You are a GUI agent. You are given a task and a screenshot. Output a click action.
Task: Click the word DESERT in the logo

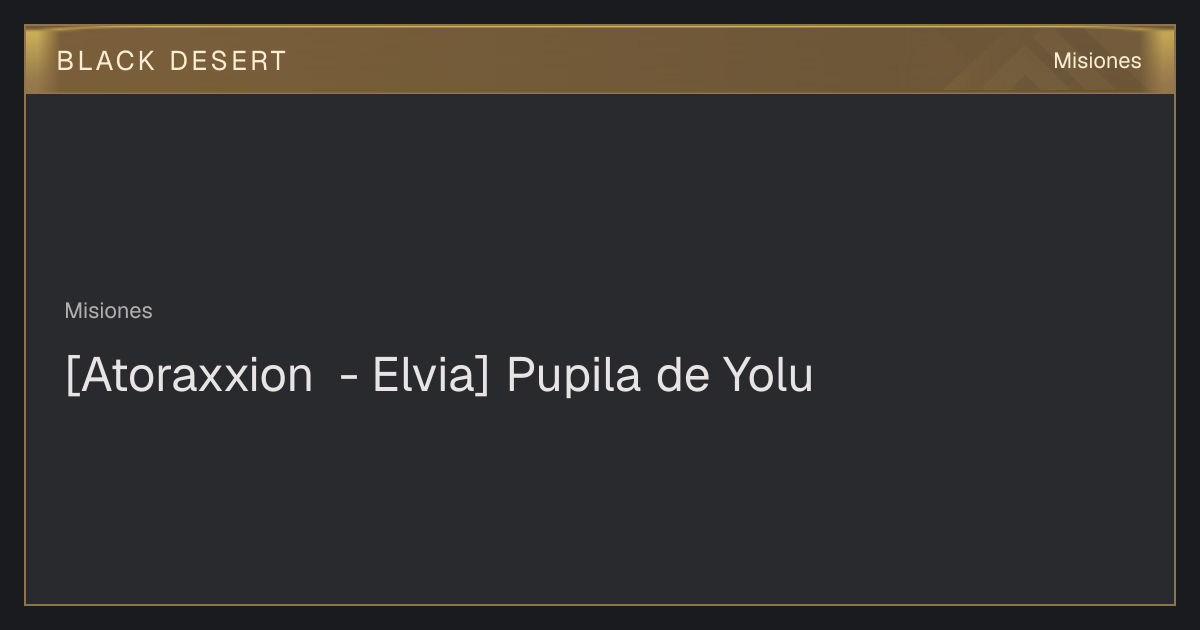[228, 61]
